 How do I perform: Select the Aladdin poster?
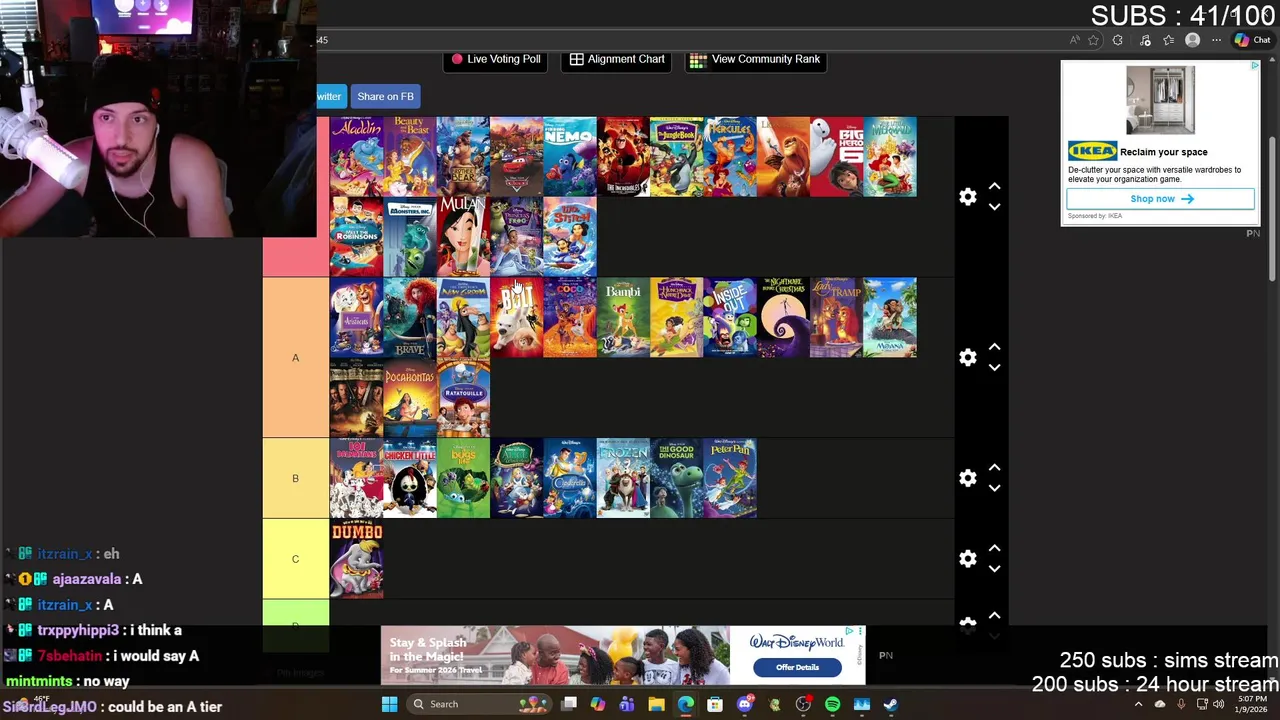356,157
